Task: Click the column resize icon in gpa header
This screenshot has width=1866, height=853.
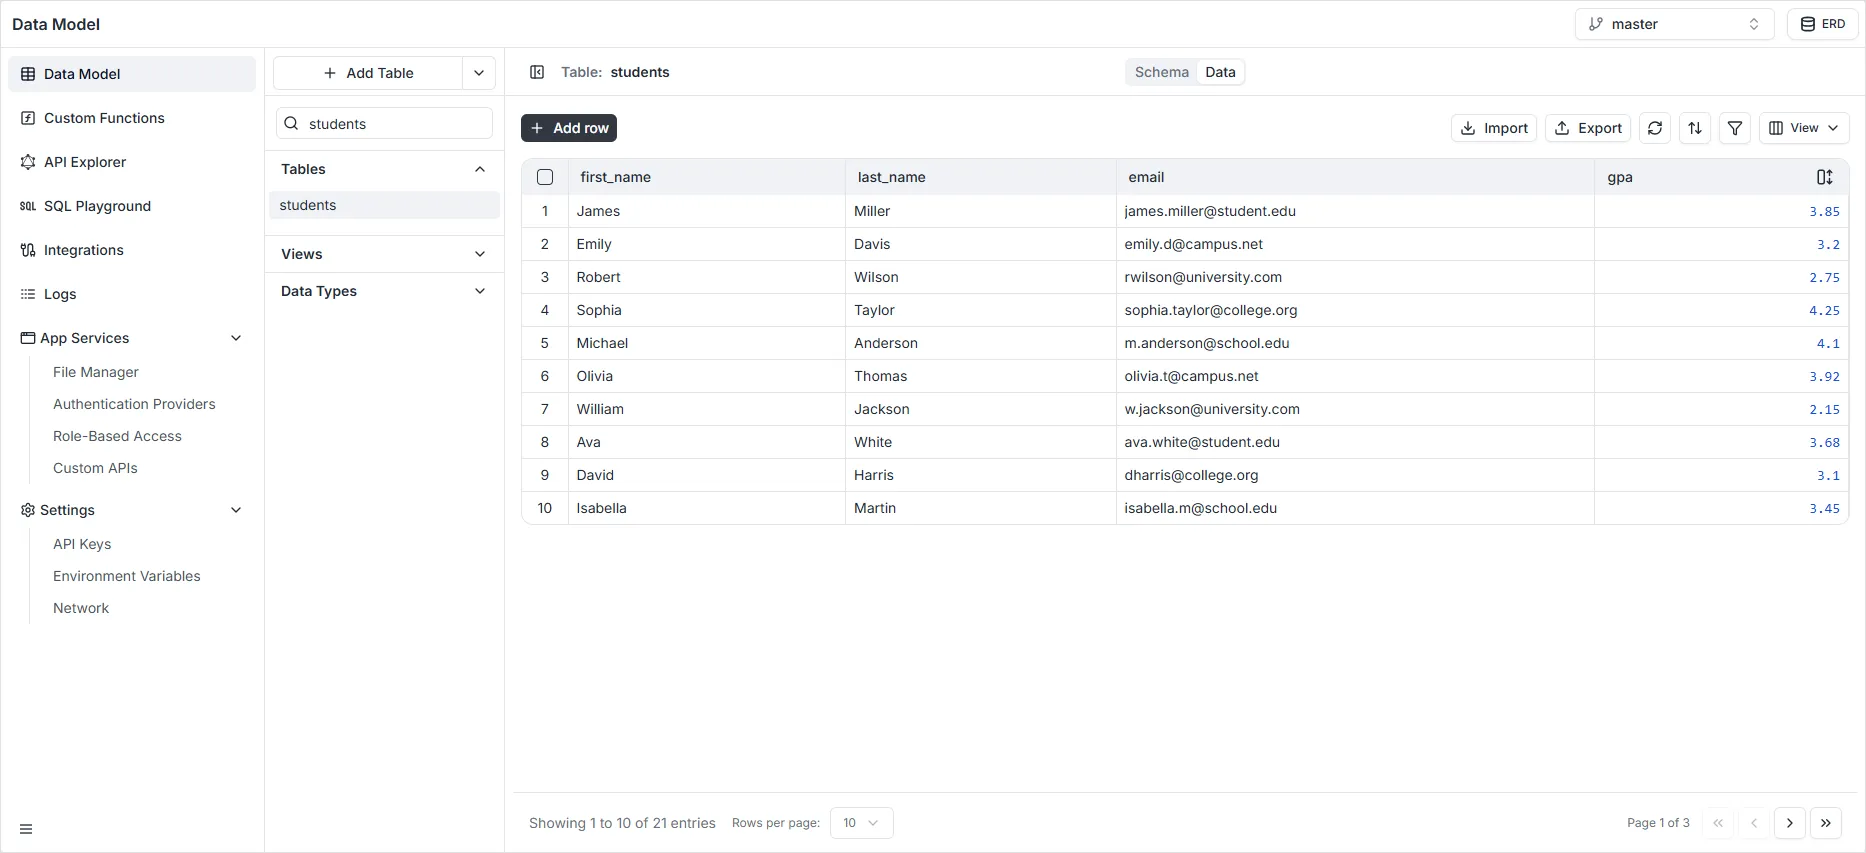Action: (1824, 177)
